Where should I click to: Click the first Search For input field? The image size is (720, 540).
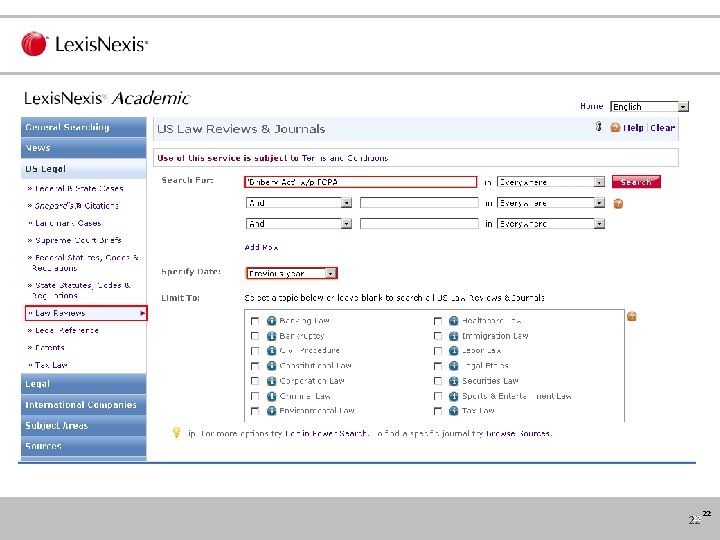point(360,182)
